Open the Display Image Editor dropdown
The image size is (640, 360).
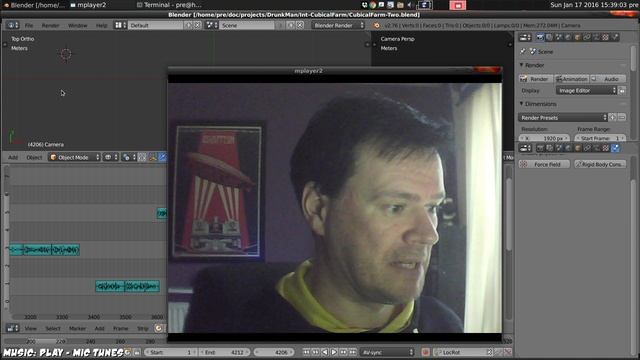tap(586, 91)
